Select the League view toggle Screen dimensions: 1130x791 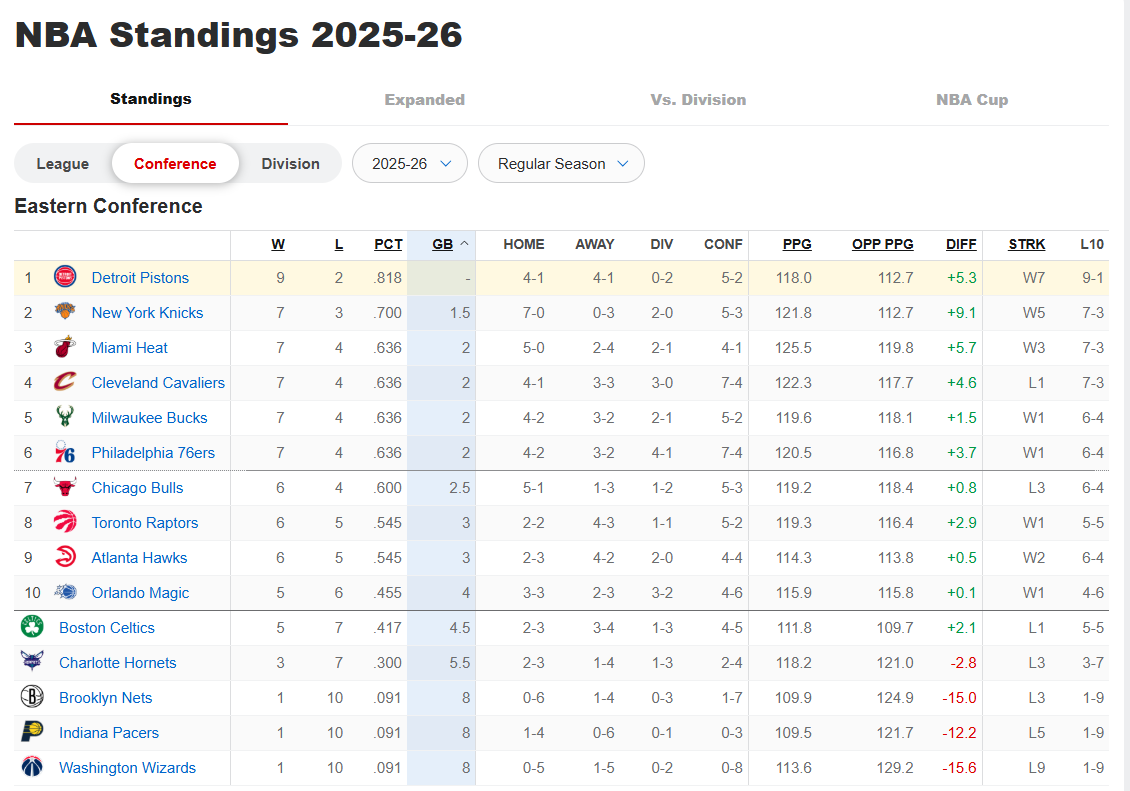pyautogui.click(x=63, y=164)
